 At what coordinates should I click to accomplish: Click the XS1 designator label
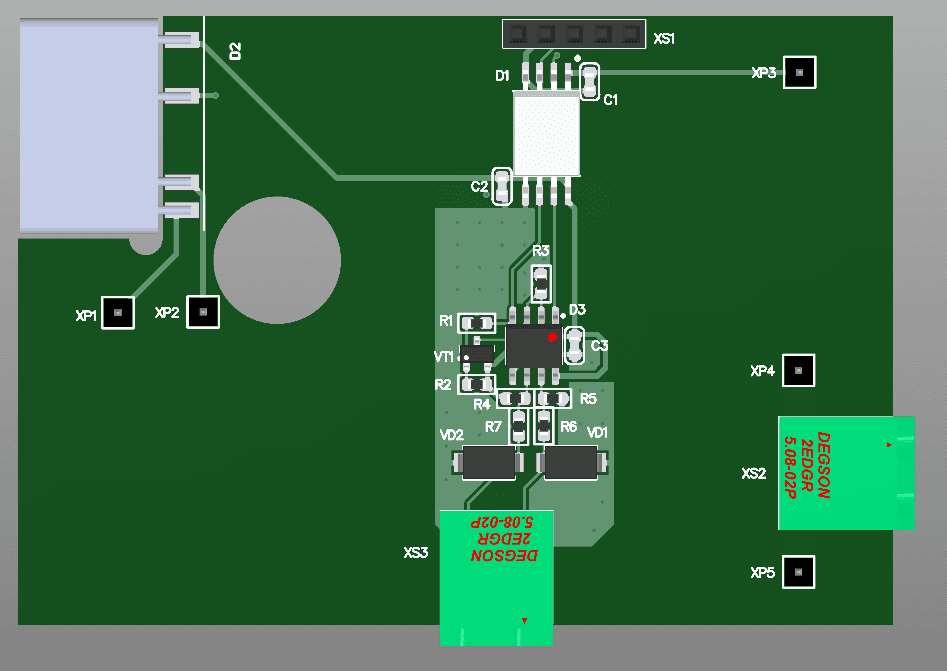coord(664,39)
